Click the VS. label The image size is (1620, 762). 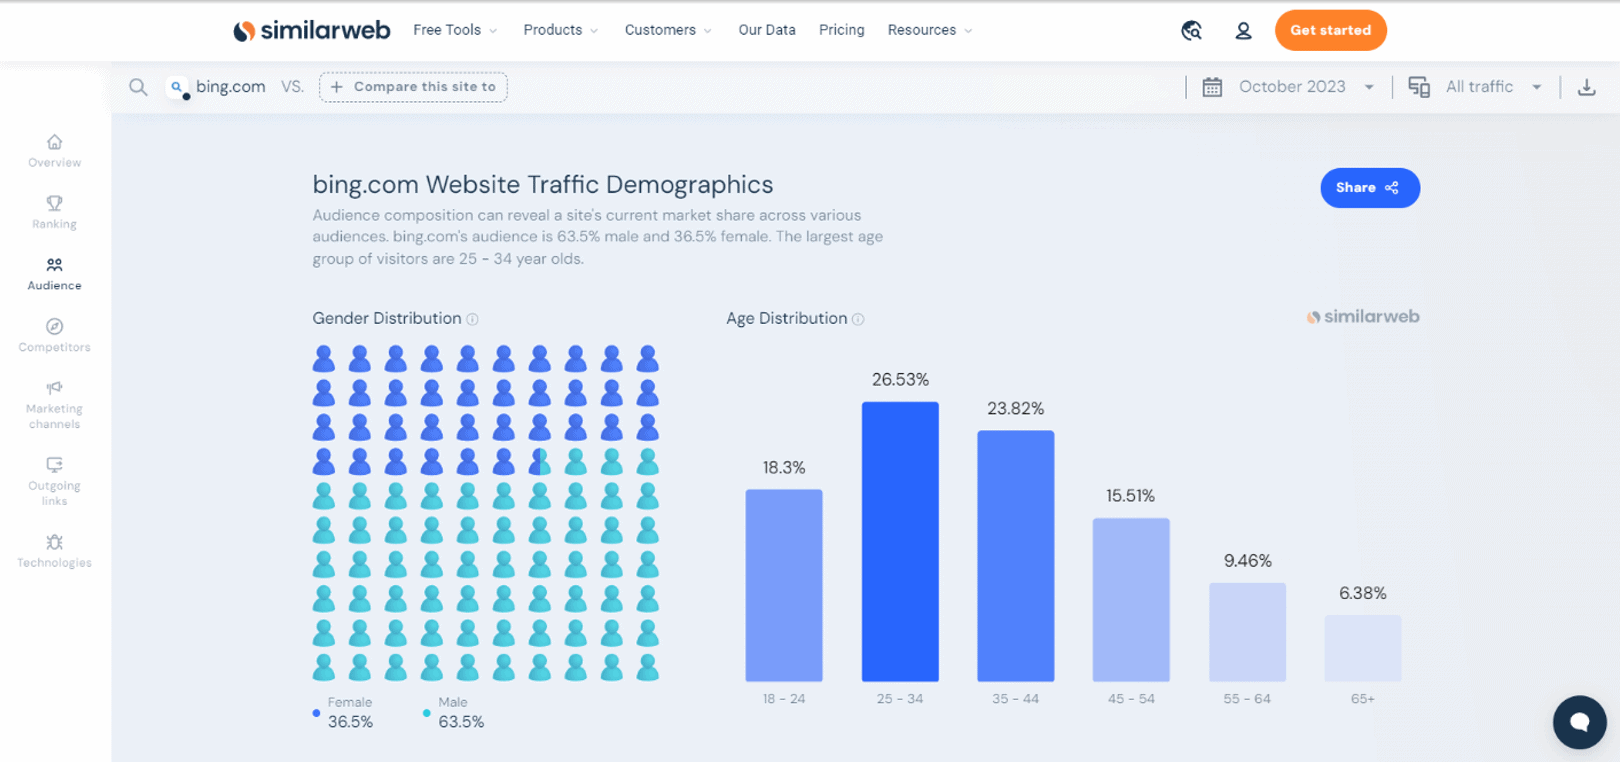point(292,87)
